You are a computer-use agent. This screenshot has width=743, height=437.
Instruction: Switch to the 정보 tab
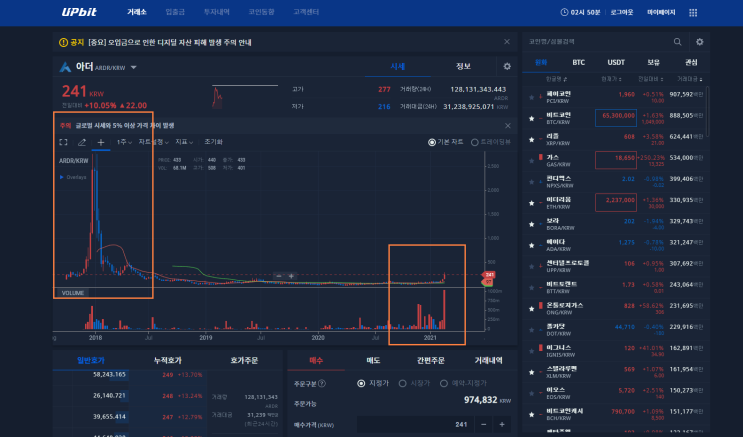pyautogui.click(x=463, y=66)
